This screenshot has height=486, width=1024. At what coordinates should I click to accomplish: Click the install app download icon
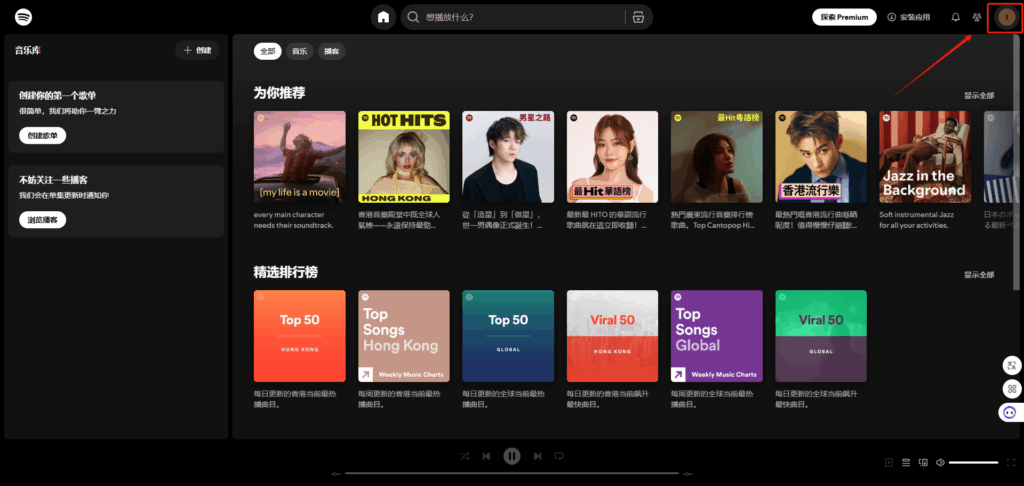click(x=891, y=17)
